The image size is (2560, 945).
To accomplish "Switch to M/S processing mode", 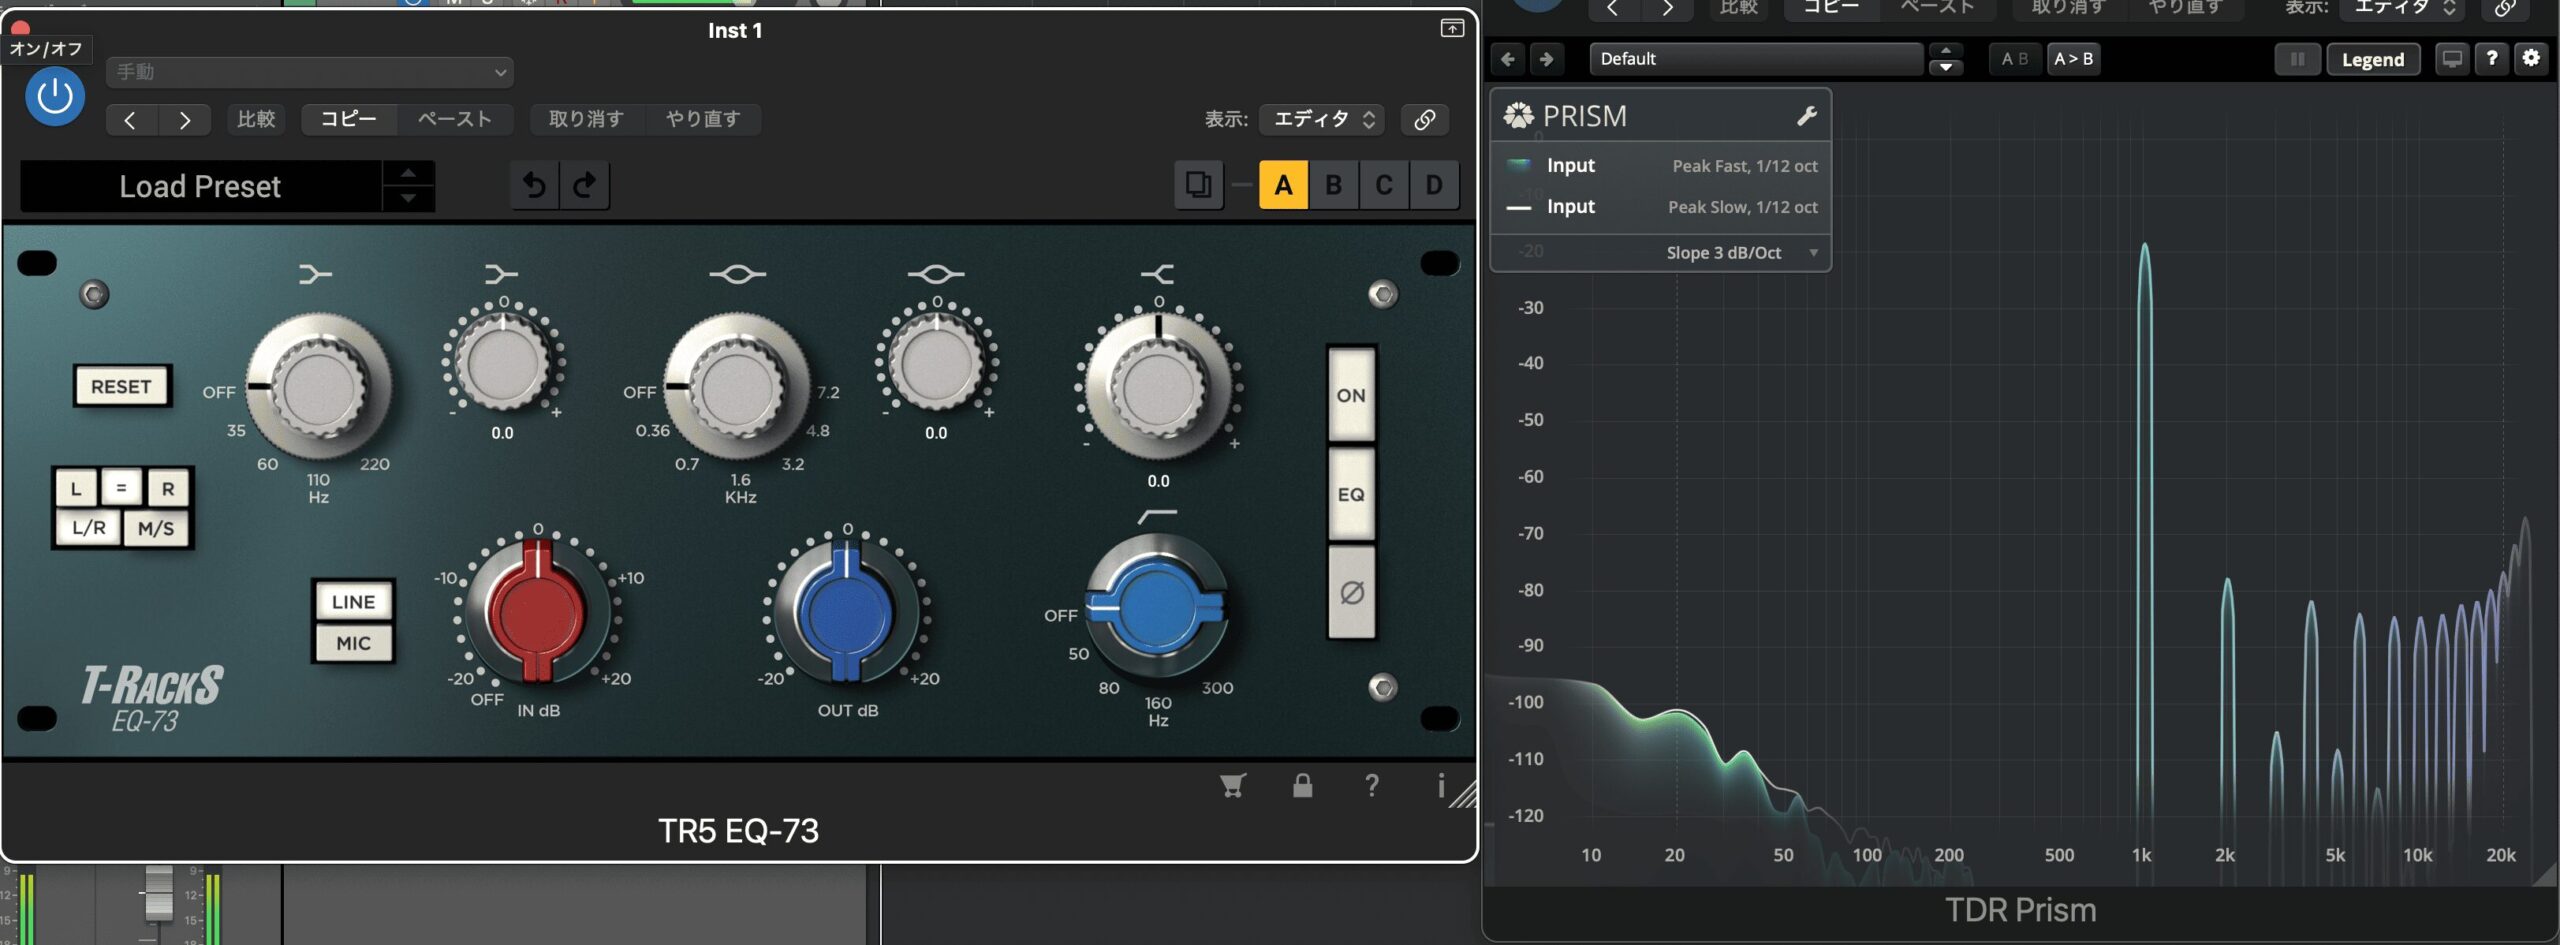I will coord(156,528).
